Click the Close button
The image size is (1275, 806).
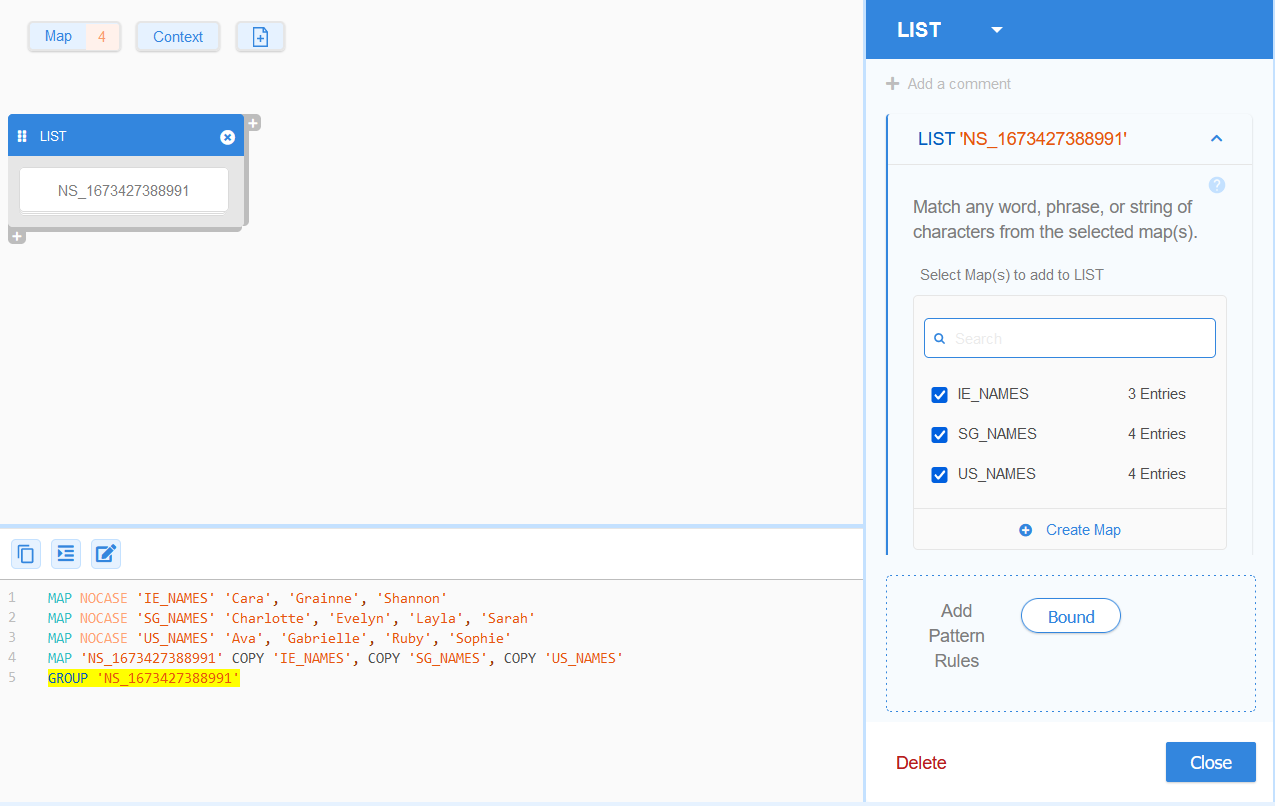pos(1211,763)
